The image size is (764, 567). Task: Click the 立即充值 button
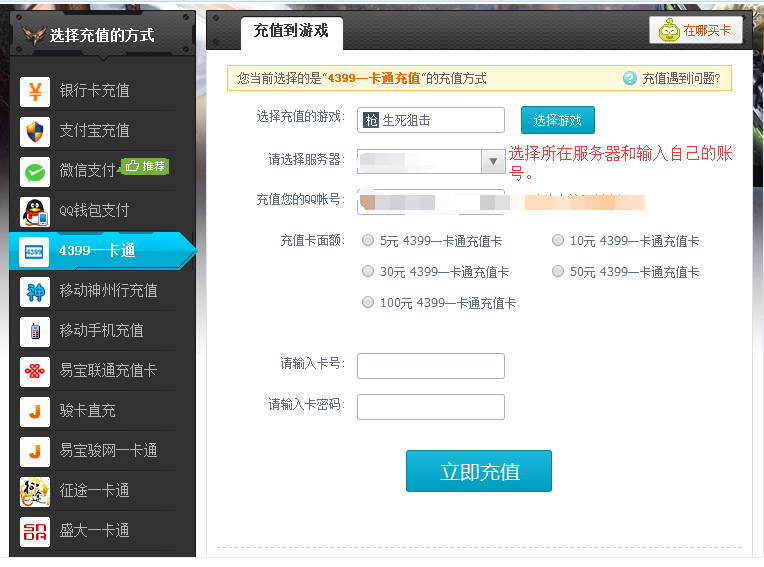(479, 471)
